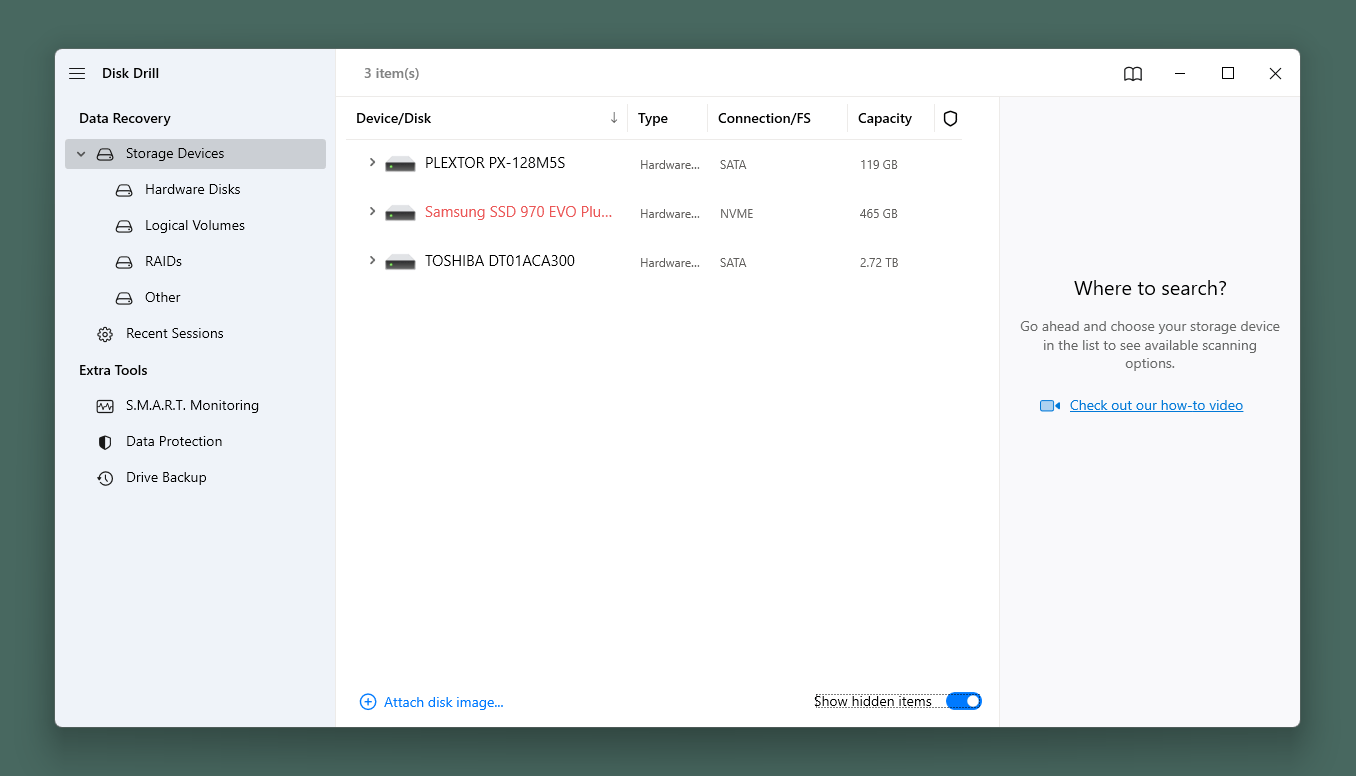The height and width of the screenshot is (776, 1356).
Task: Click the TOSHIBA DT01ACA300 disk icon
Action: pyautogui.click(x=400, y=261)
